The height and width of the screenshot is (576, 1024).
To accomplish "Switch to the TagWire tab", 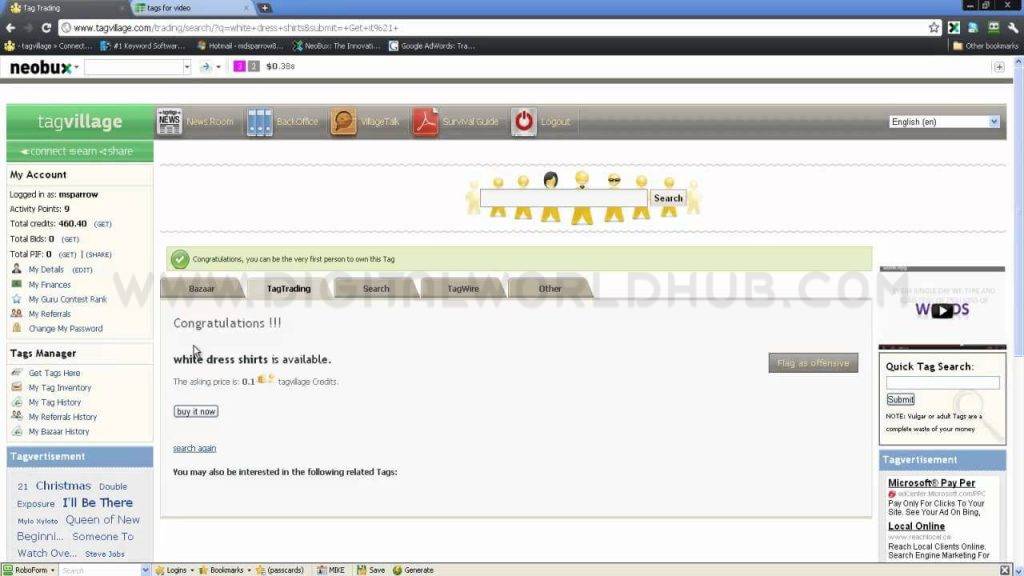I will (x=462, y=289).
